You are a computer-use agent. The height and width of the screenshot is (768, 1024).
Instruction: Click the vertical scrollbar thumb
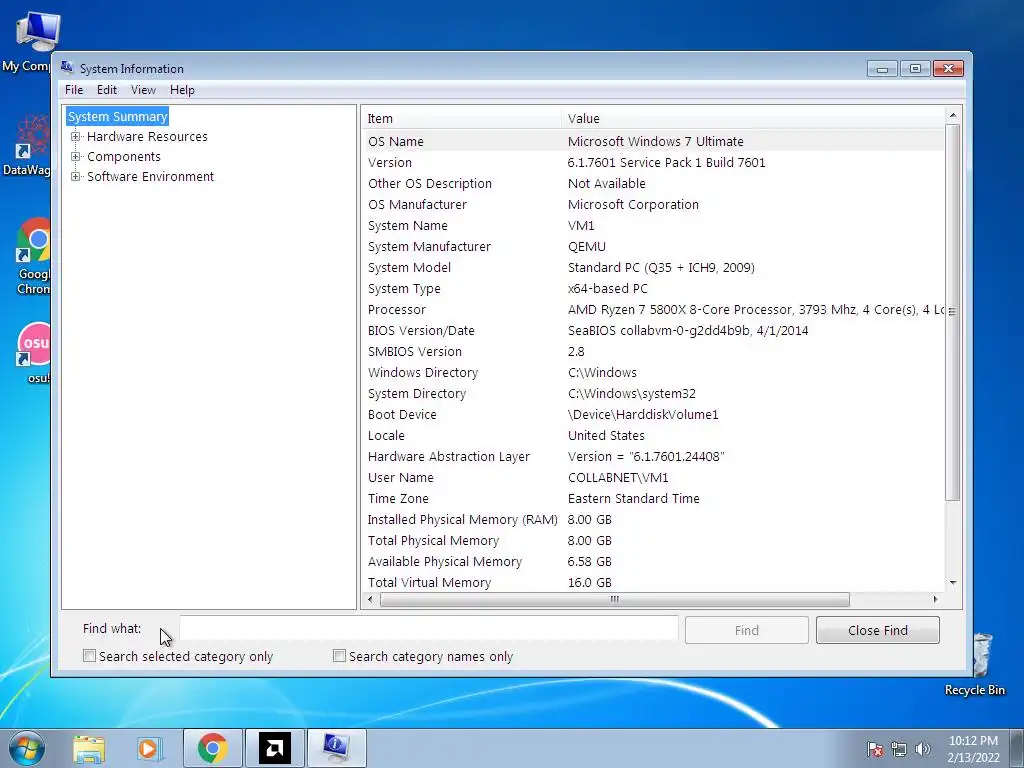[x=953, y=312]
